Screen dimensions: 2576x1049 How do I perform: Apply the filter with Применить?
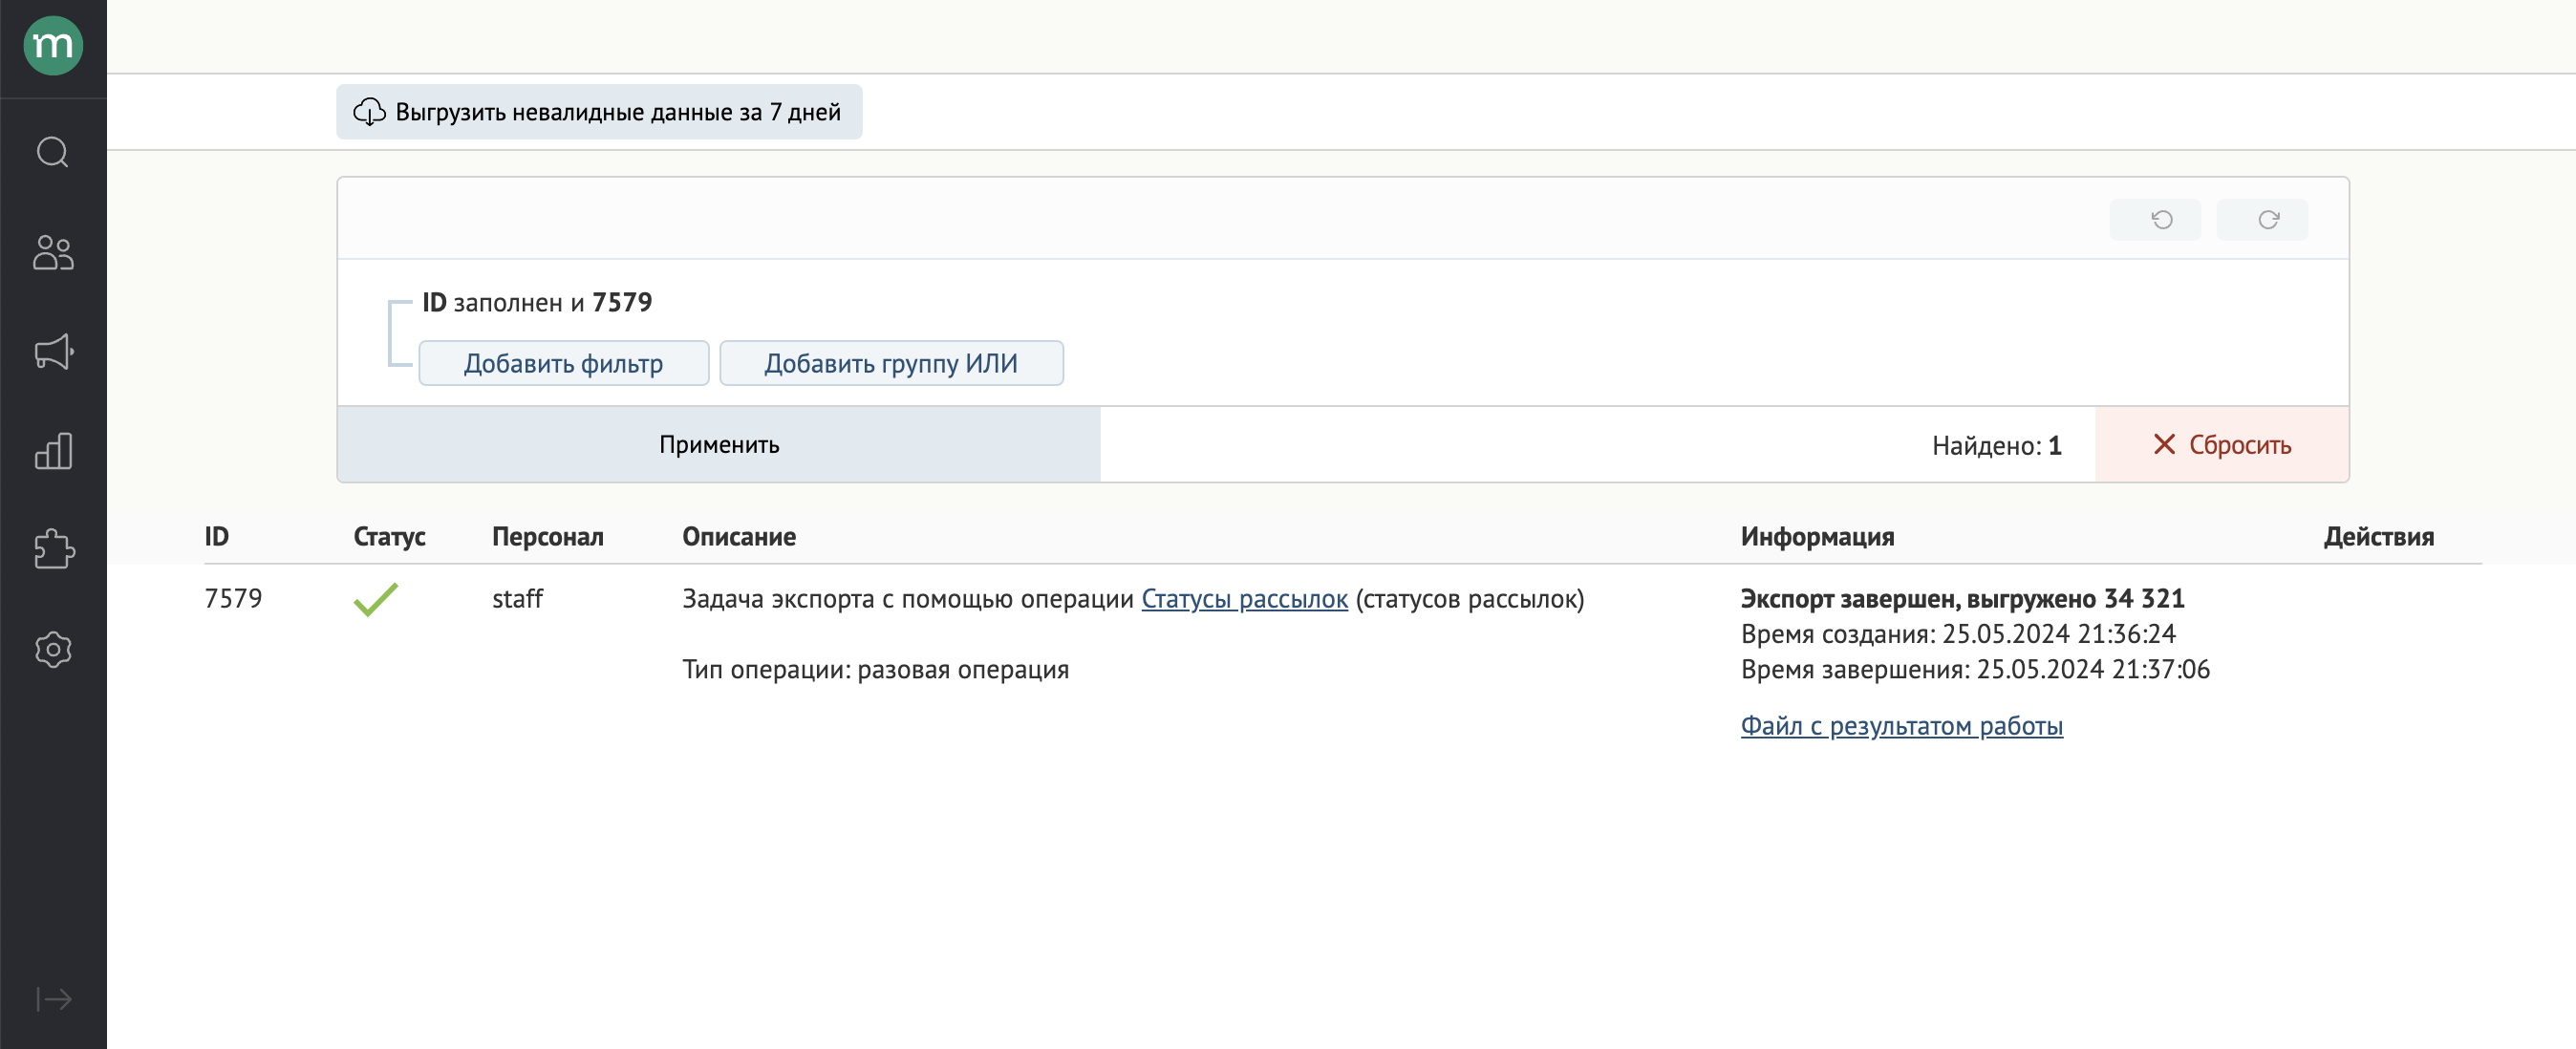pyautogui.click(x=719, y=444)
